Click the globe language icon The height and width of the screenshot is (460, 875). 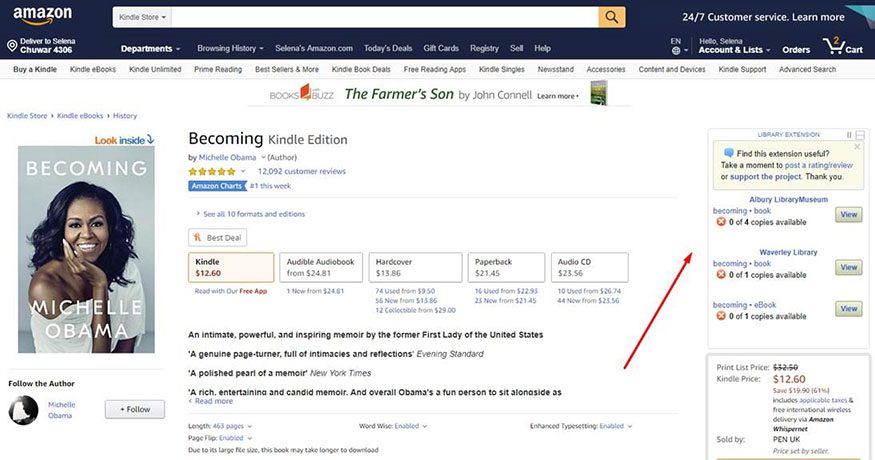pyautogui.click(x=677, y=51)
